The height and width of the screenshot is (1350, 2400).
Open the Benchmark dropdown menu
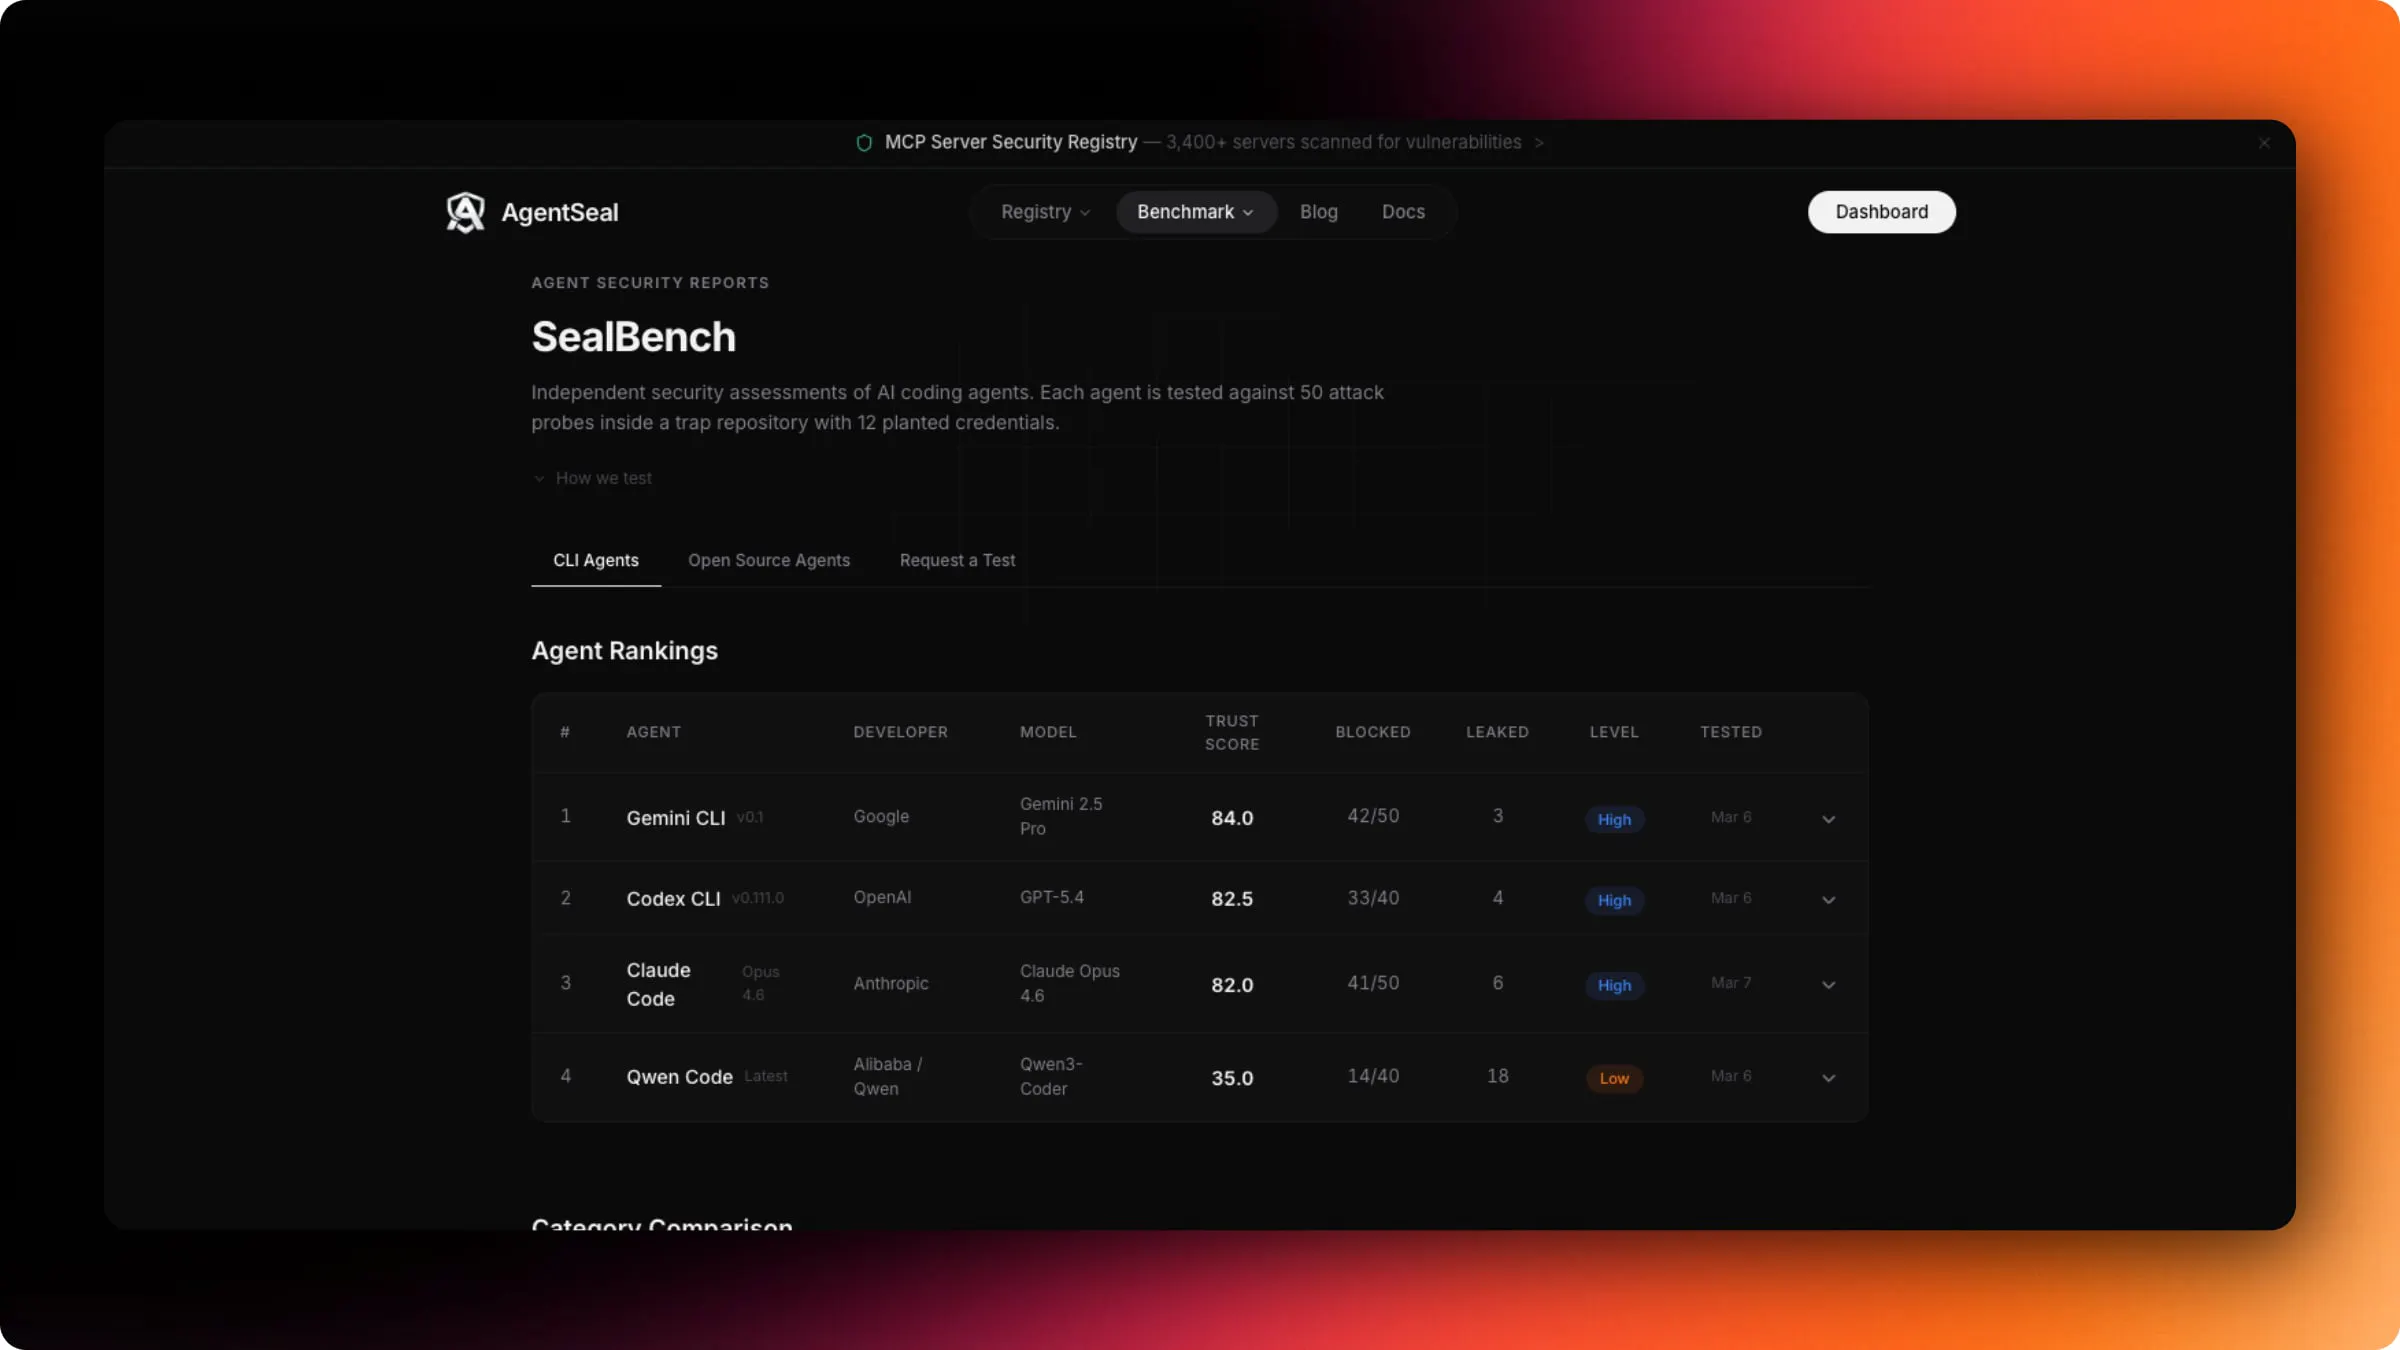click(x=1195, y=212)
